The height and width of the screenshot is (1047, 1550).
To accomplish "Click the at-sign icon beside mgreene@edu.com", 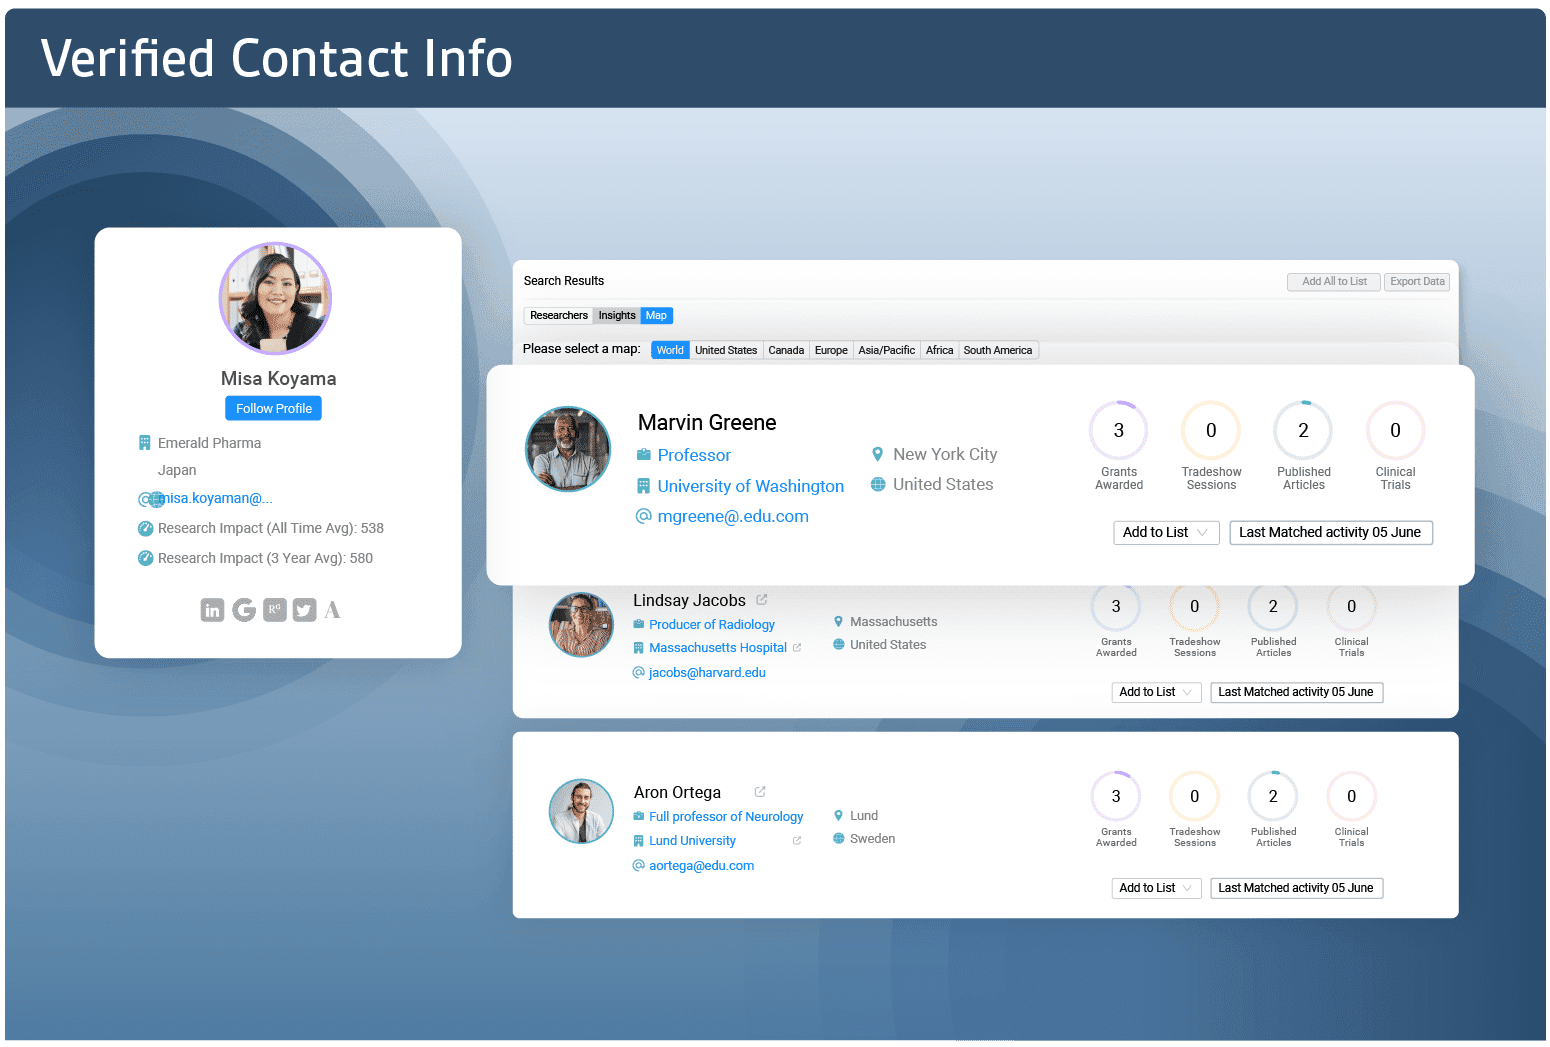I will (644, 516).
